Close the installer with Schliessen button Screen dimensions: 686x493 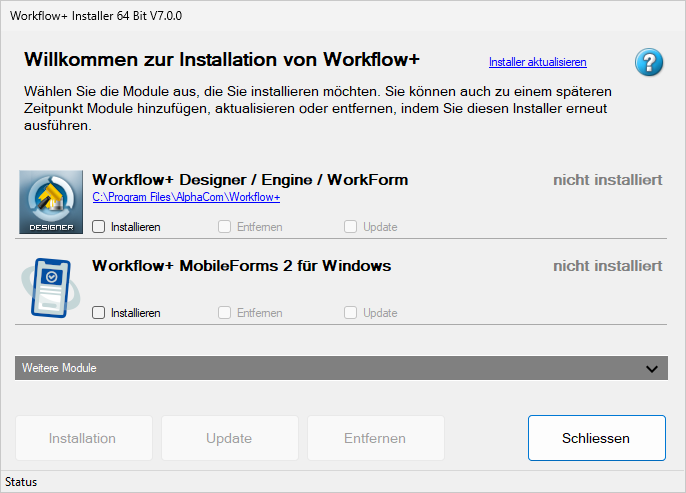(x=597, y=438)
